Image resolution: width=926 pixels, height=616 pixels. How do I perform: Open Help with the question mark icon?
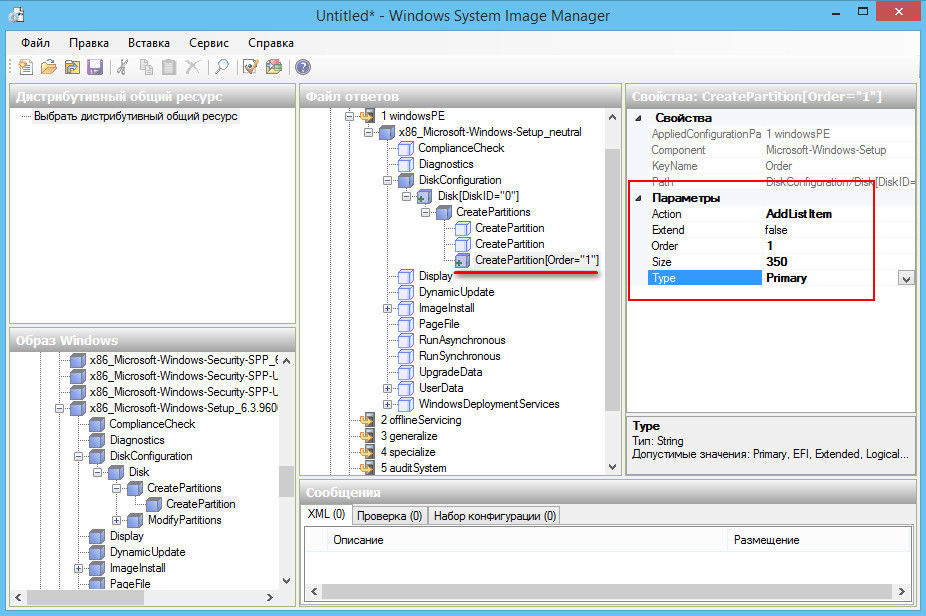pyautogui.click(x=303, y=67)
